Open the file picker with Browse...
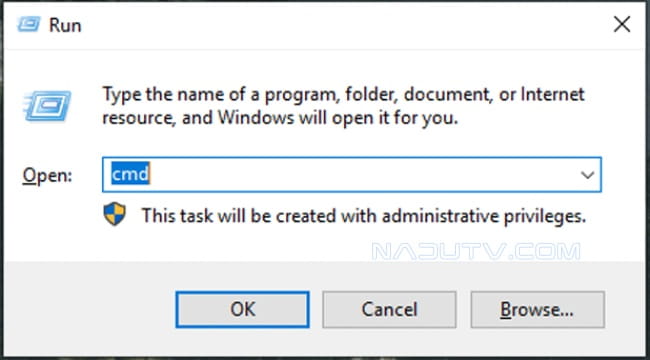 (537, 309)
